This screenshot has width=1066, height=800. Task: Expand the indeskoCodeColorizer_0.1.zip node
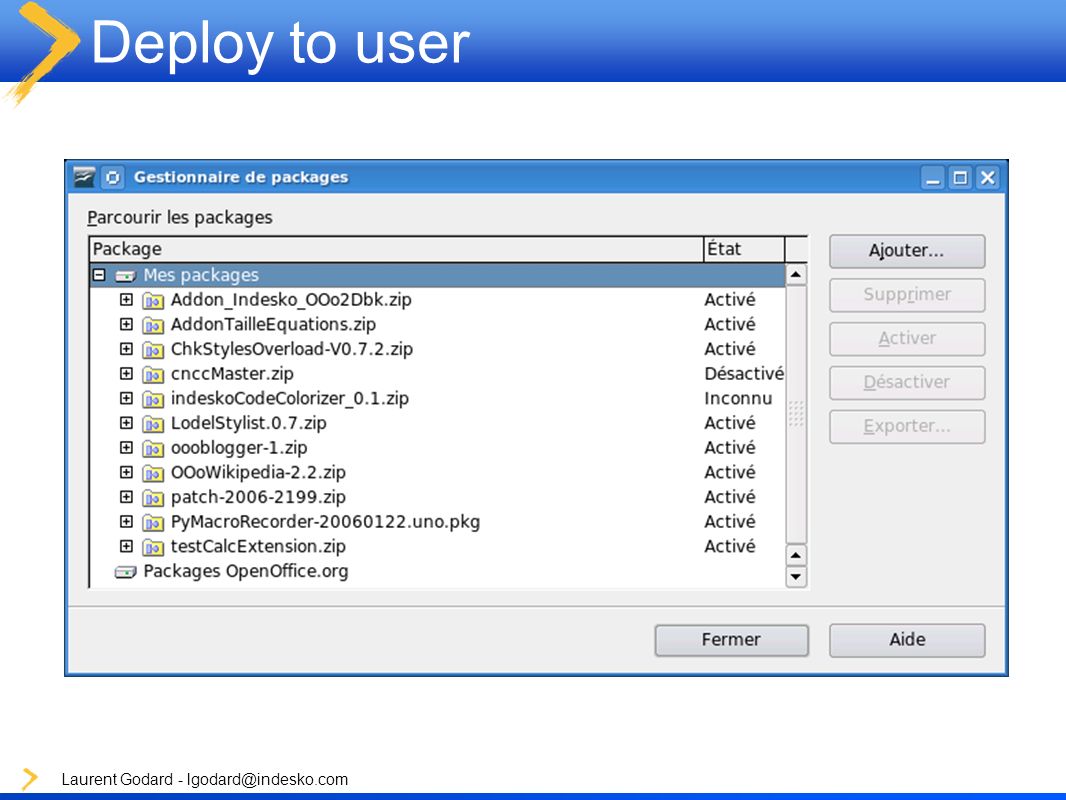click(126, 398)
